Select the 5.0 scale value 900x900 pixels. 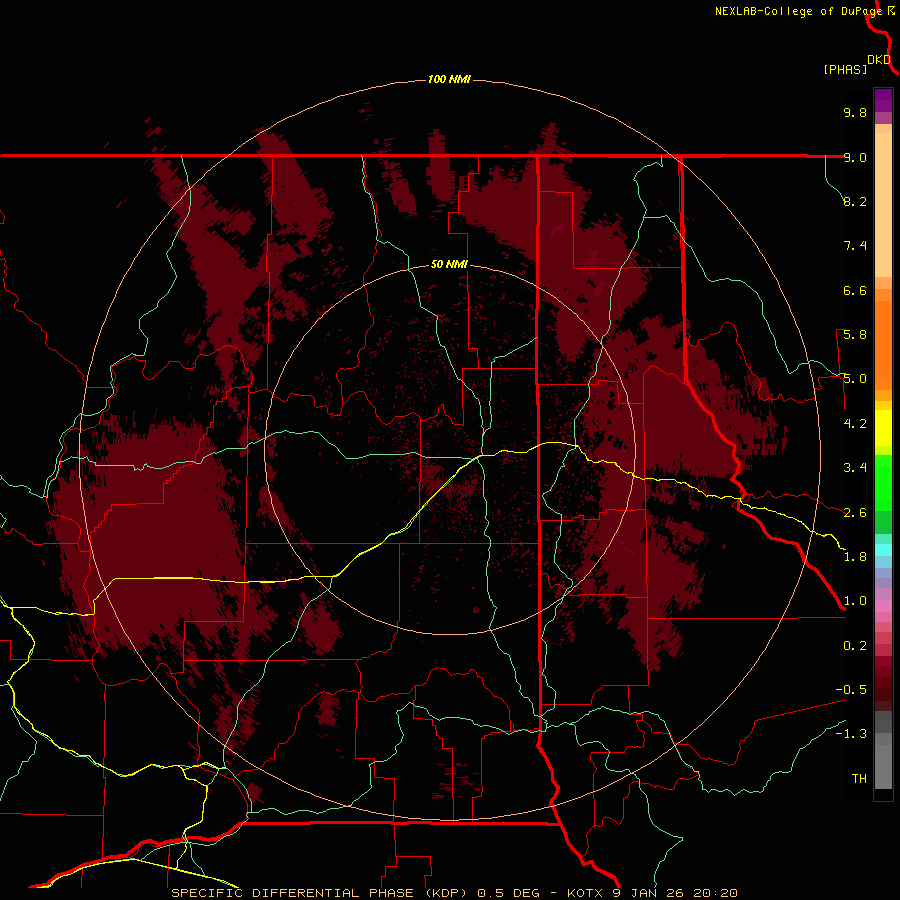point(855,379)
